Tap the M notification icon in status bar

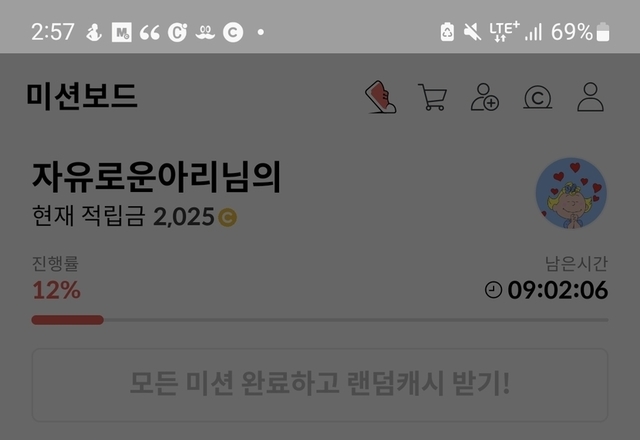coord(122,32)
